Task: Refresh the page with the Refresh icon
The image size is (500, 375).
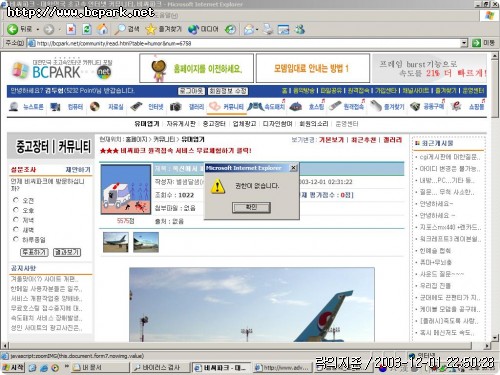Action: pos(87,30)
